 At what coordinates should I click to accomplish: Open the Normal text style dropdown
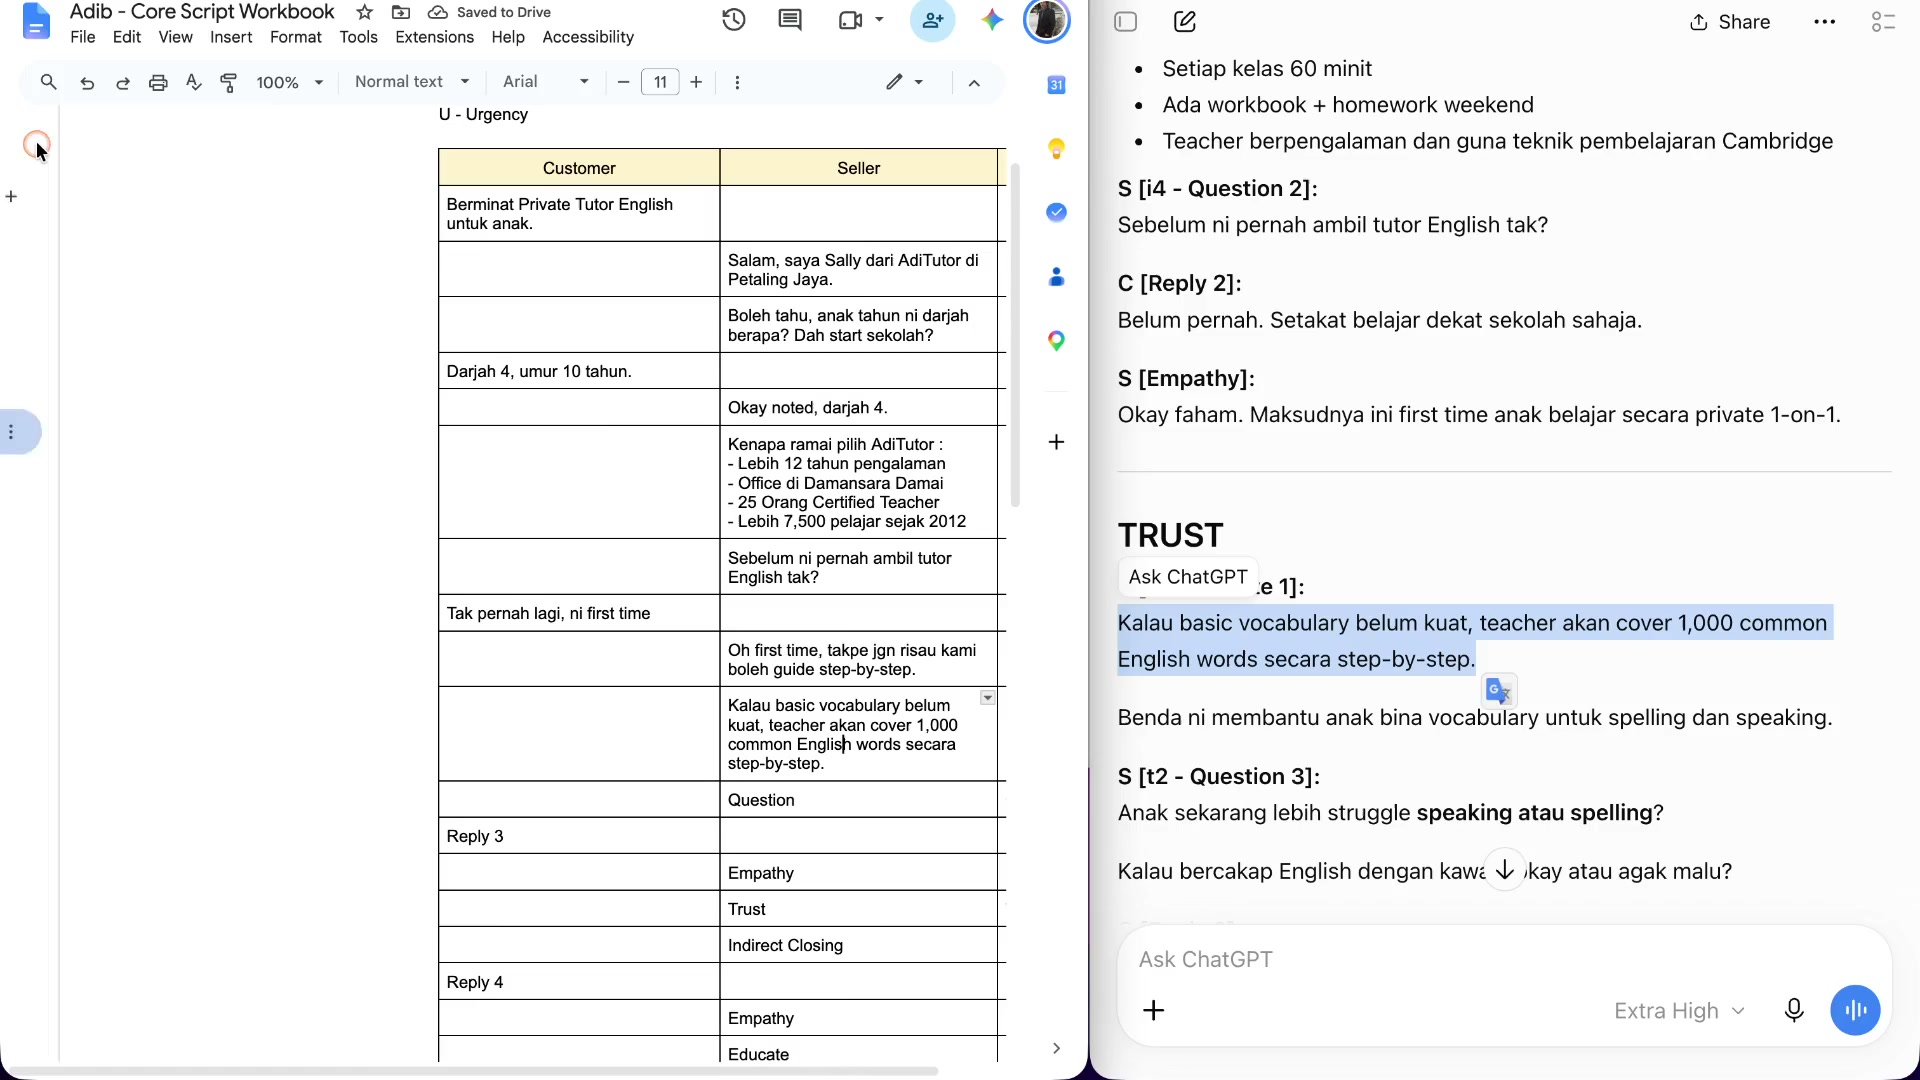pyautogui.click(x=412, y=82)
